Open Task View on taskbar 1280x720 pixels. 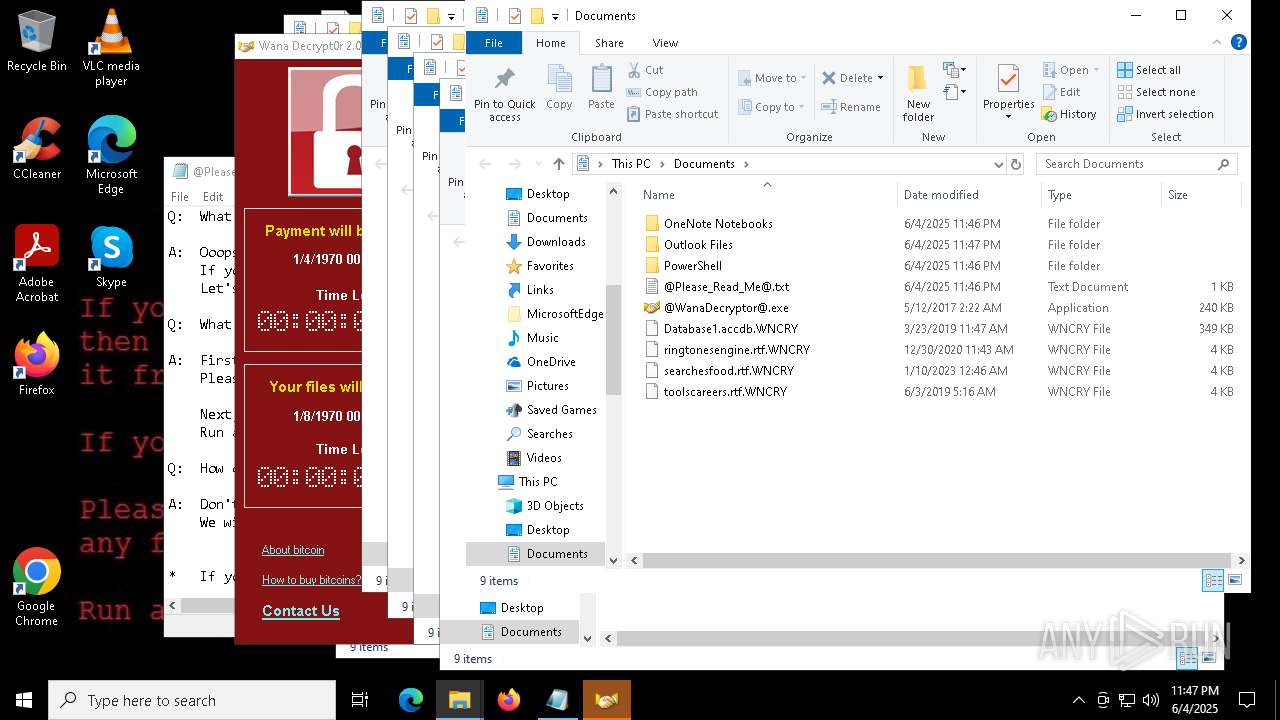(360, 700)
